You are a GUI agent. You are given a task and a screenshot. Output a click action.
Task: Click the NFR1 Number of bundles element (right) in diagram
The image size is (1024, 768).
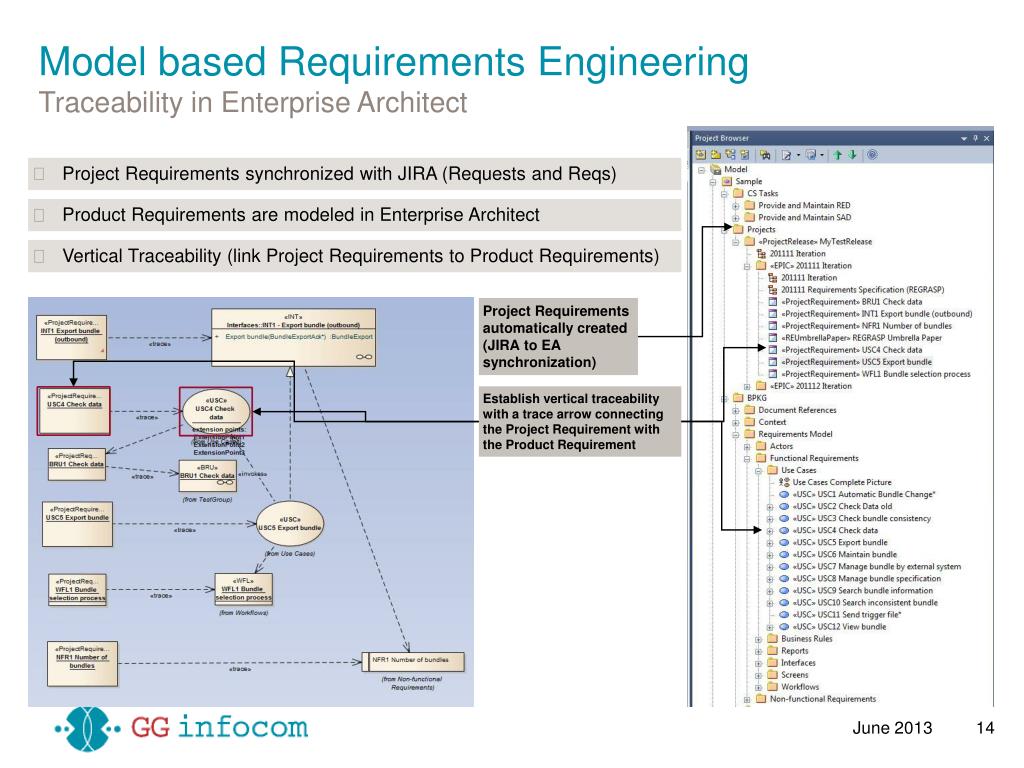(413, 662)
